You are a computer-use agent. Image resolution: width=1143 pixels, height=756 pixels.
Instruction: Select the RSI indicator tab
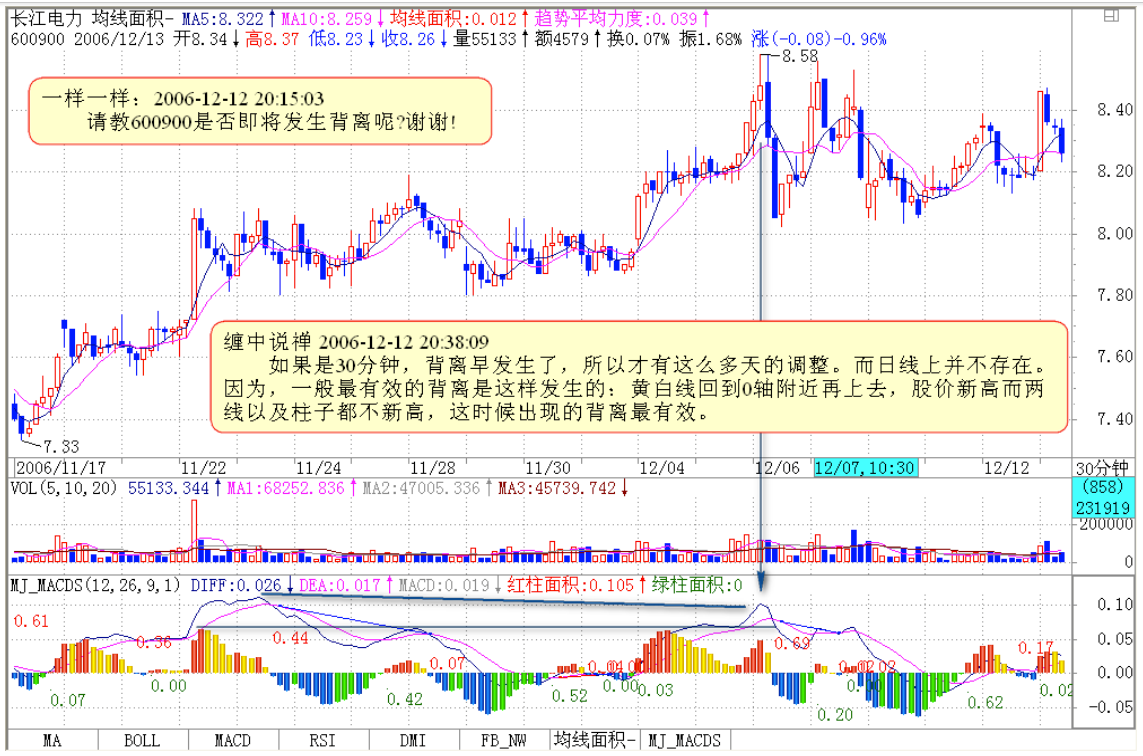point(323,740)
